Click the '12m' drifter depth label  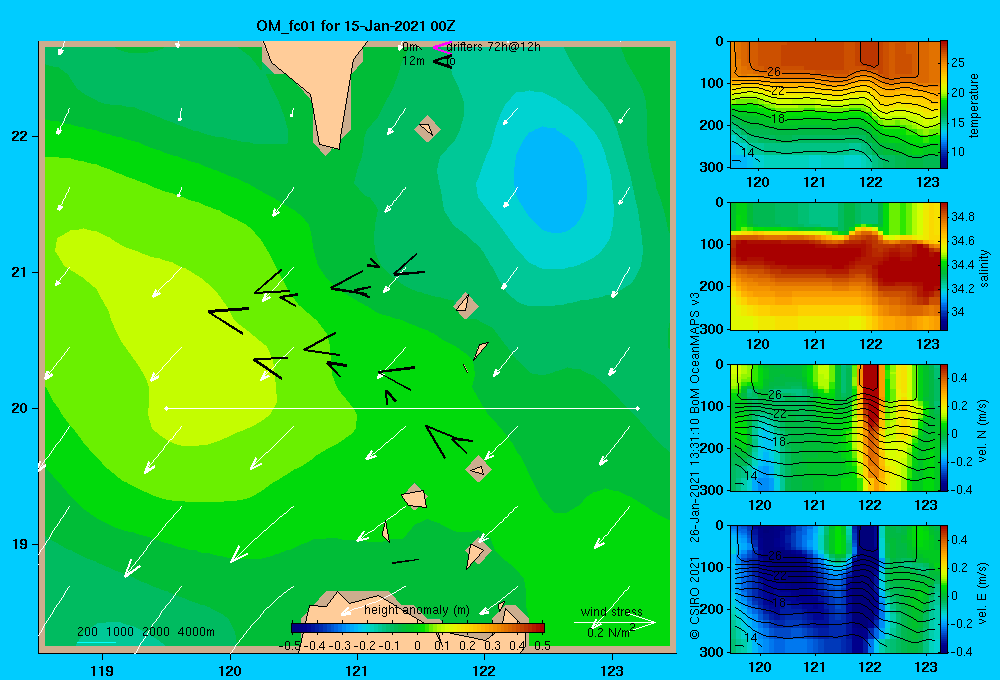tap(413, 61)
